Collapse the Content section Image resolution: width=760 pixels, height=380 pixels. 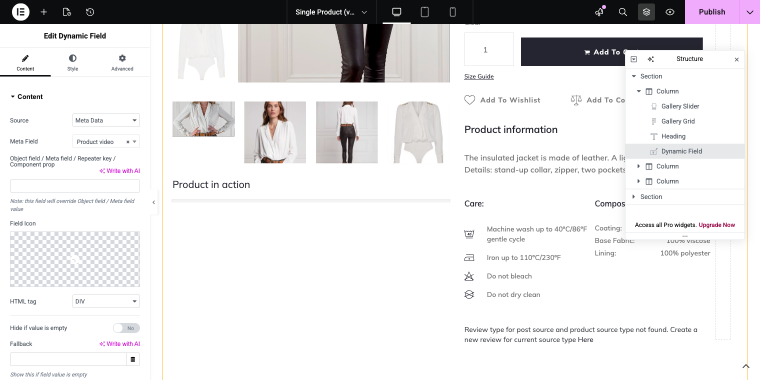coord(27,96)
